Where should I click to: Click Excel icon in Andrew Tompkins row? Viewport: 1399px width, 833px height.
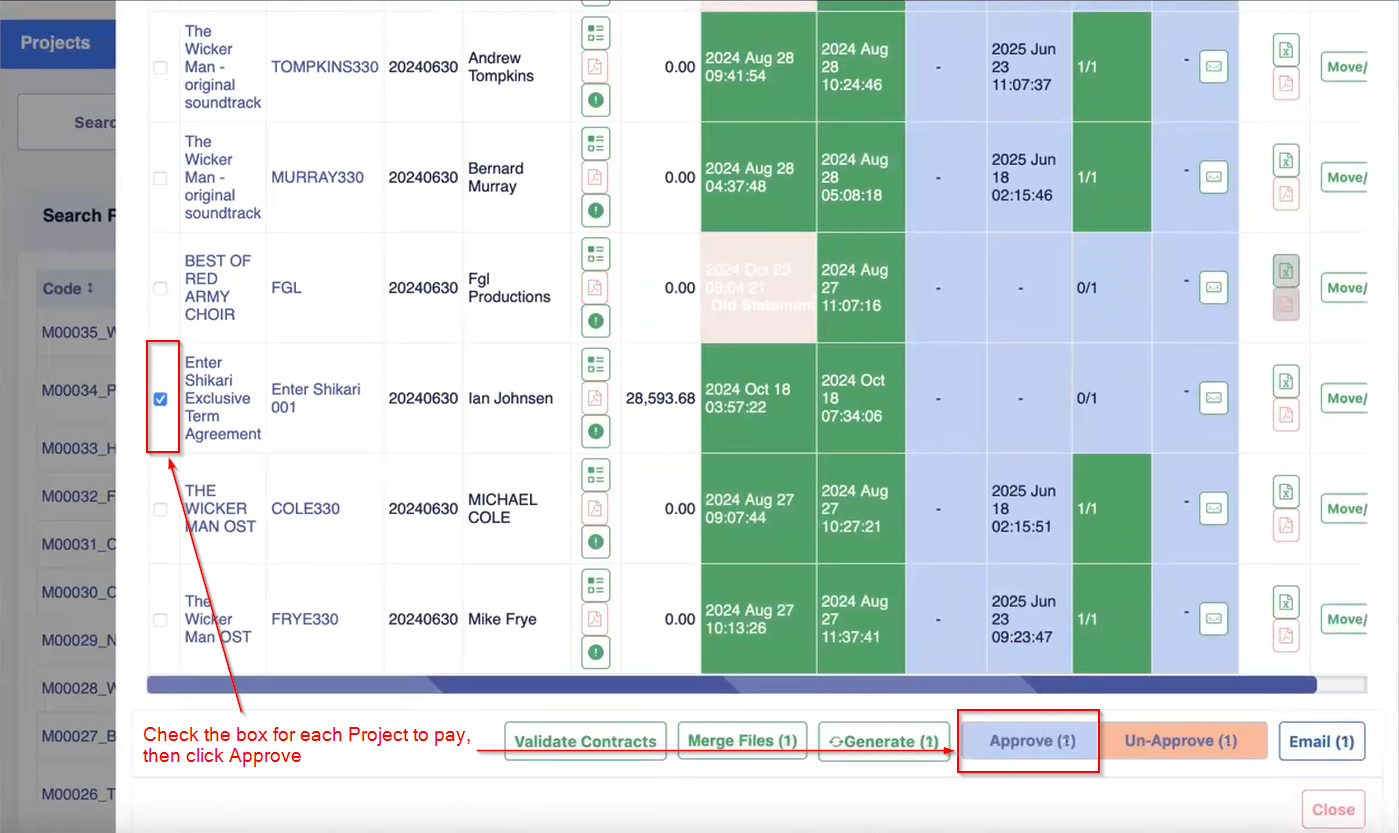tap(1286, 50)
